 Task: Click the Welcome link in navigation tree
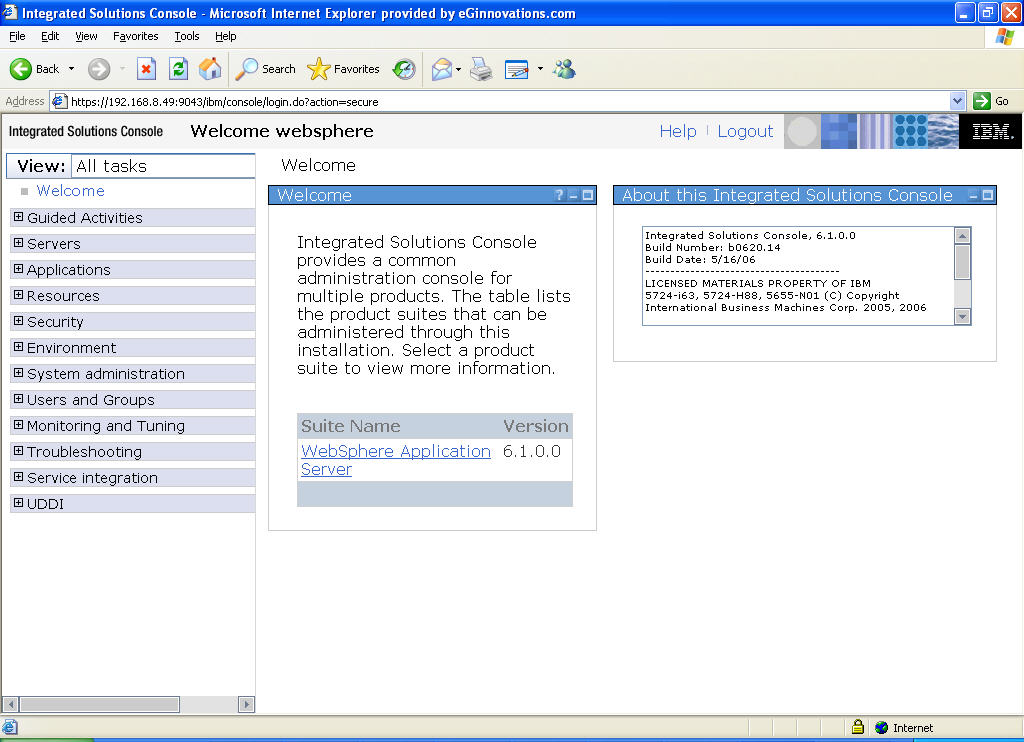71,191
